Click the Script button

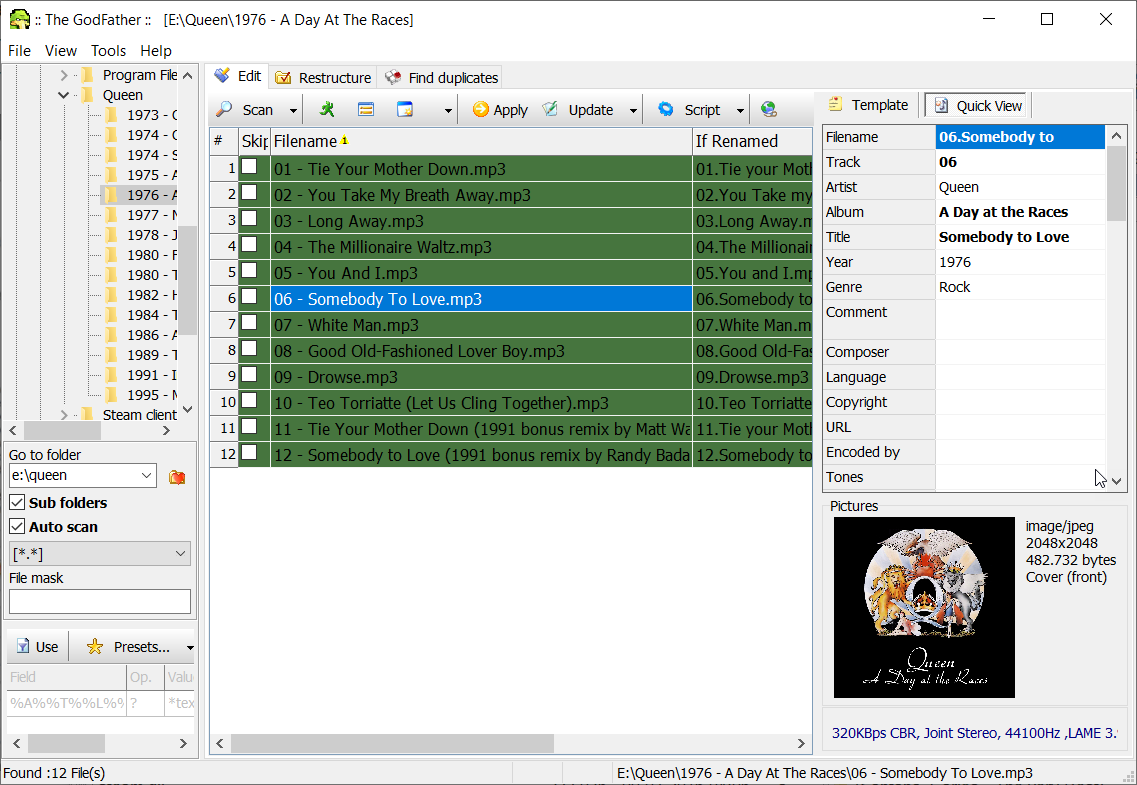click(x=689, y=109)
